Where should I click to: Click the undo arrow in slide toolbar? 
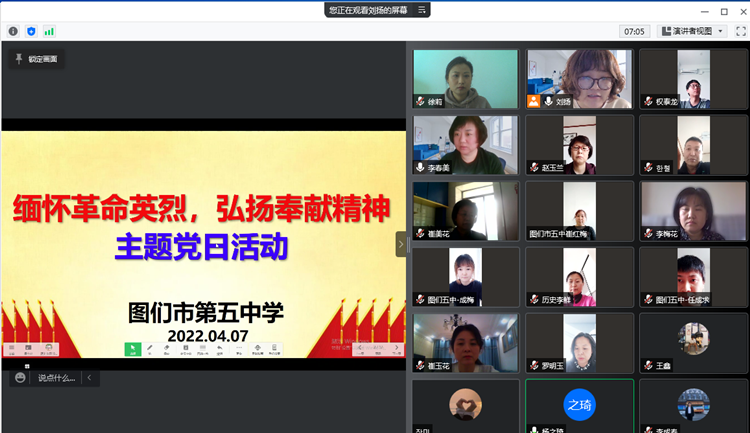(x=220, y=349)
